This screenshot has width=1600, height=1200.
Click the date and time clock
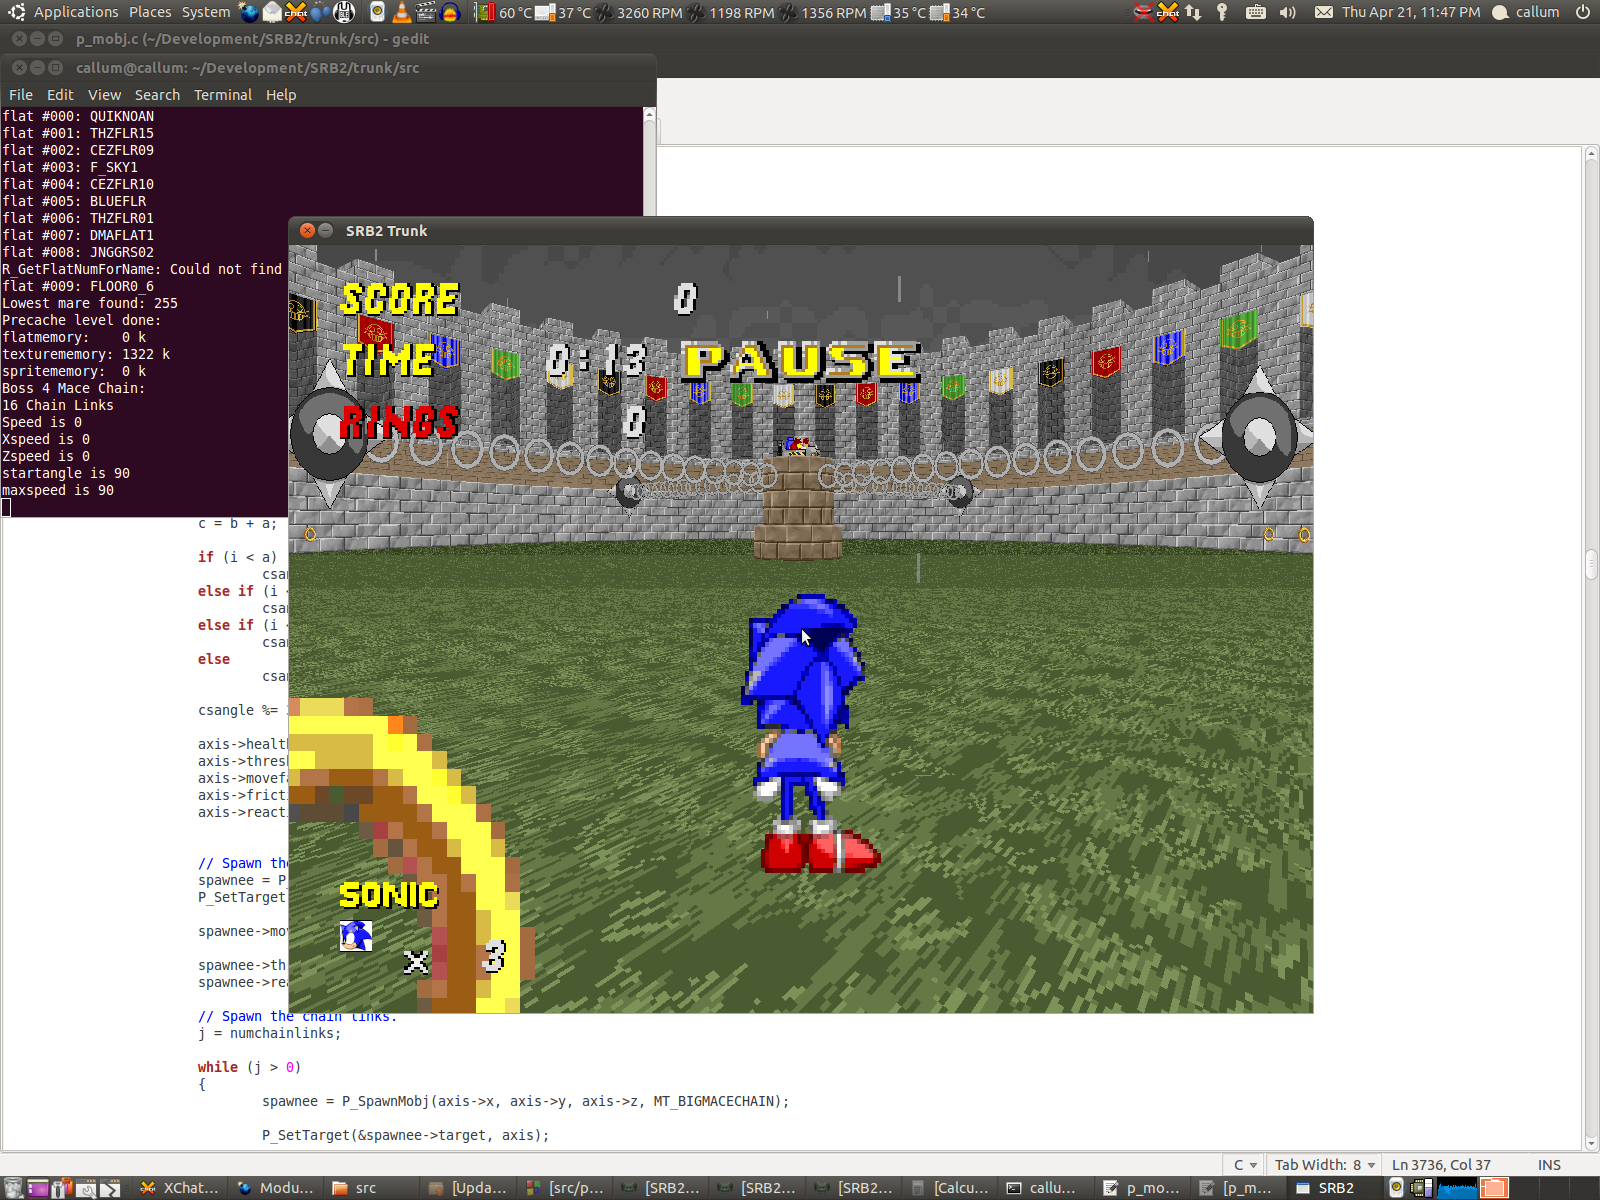(1410, 12)
